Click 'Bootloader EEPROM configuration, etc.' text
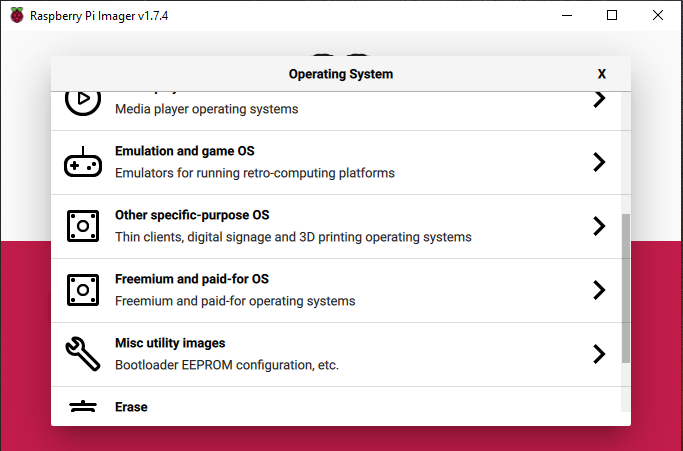The image size is (683, 451). (x=227, y=365)
